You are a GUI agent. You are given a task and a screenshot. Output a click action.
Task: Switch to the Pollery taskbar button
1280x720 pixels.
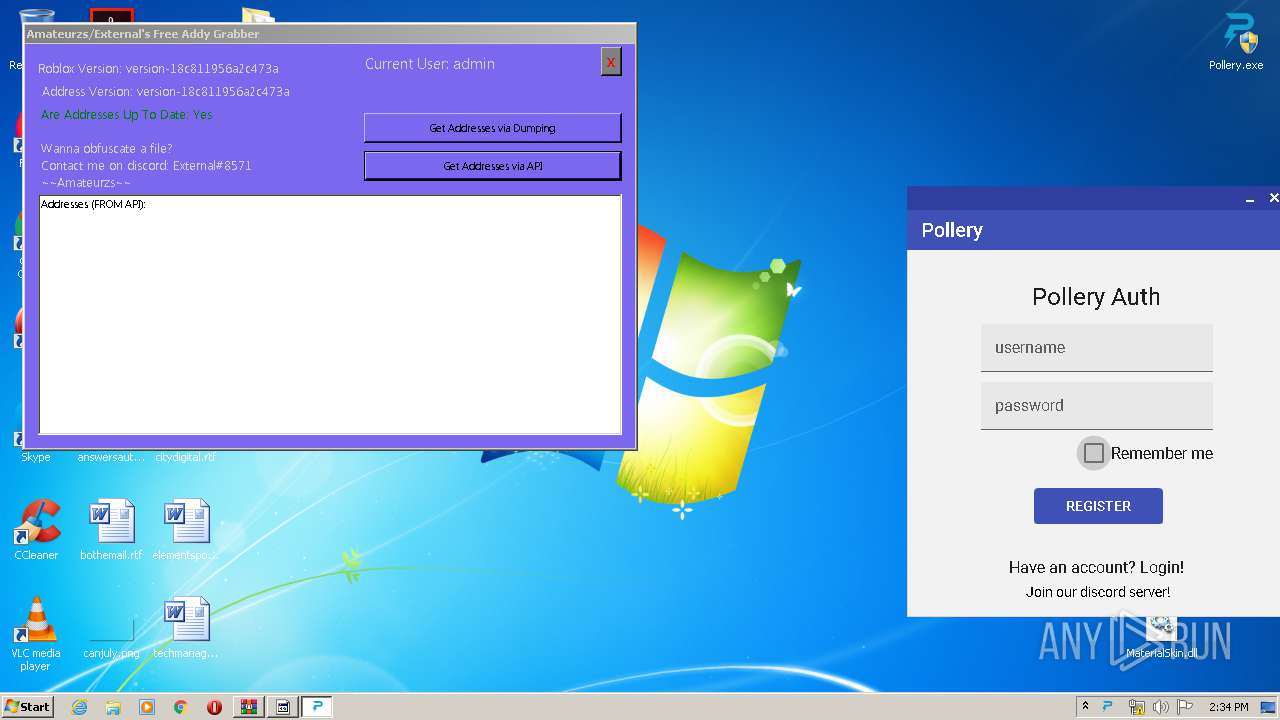coord(317,707)
